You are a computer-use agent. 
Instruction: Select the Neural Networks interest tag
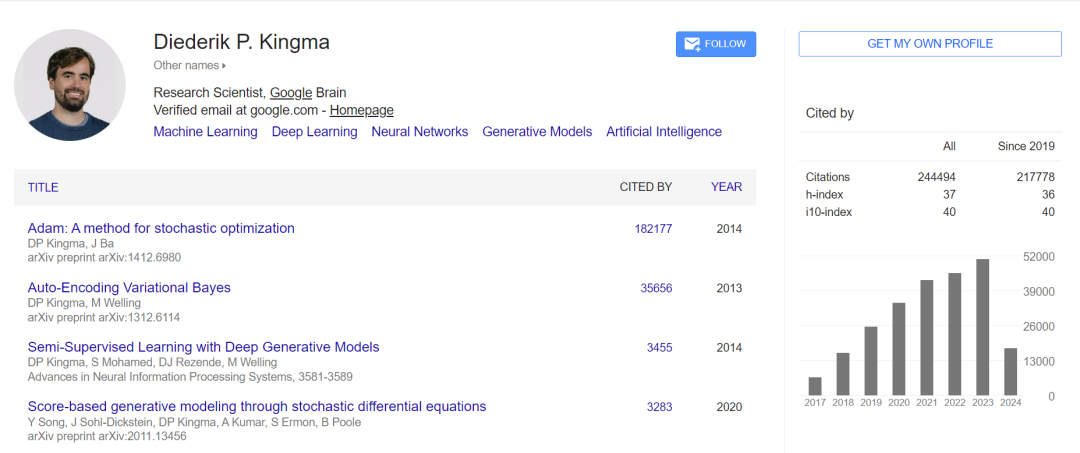[419, 132]
